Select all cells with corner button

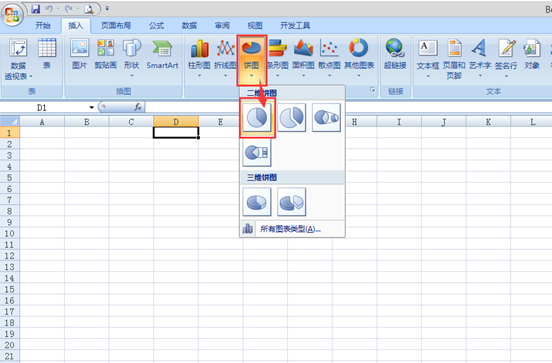pos(10,122)
